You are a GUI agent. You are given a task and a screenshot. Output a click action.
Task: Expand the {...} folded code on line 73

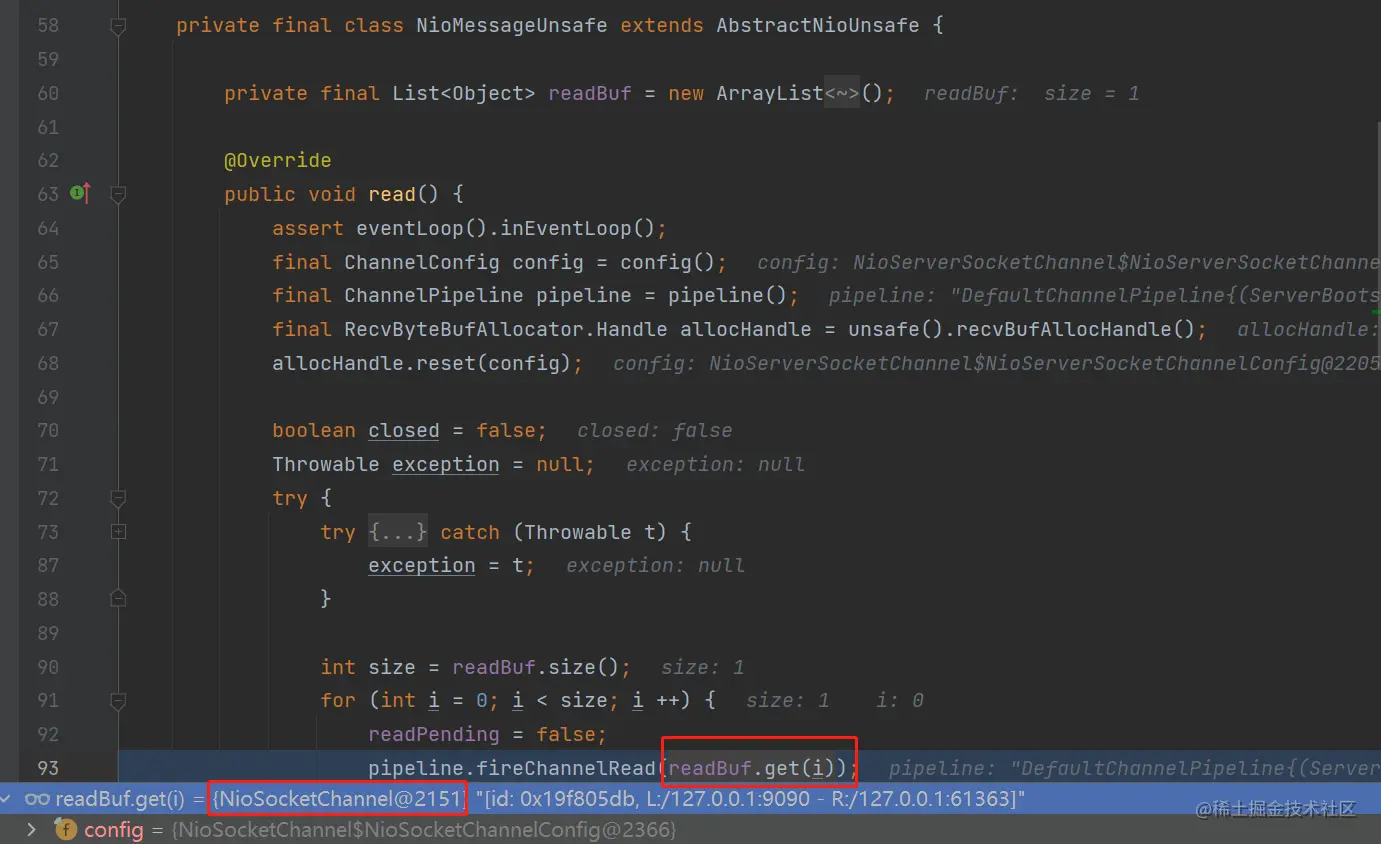[398, 532]
